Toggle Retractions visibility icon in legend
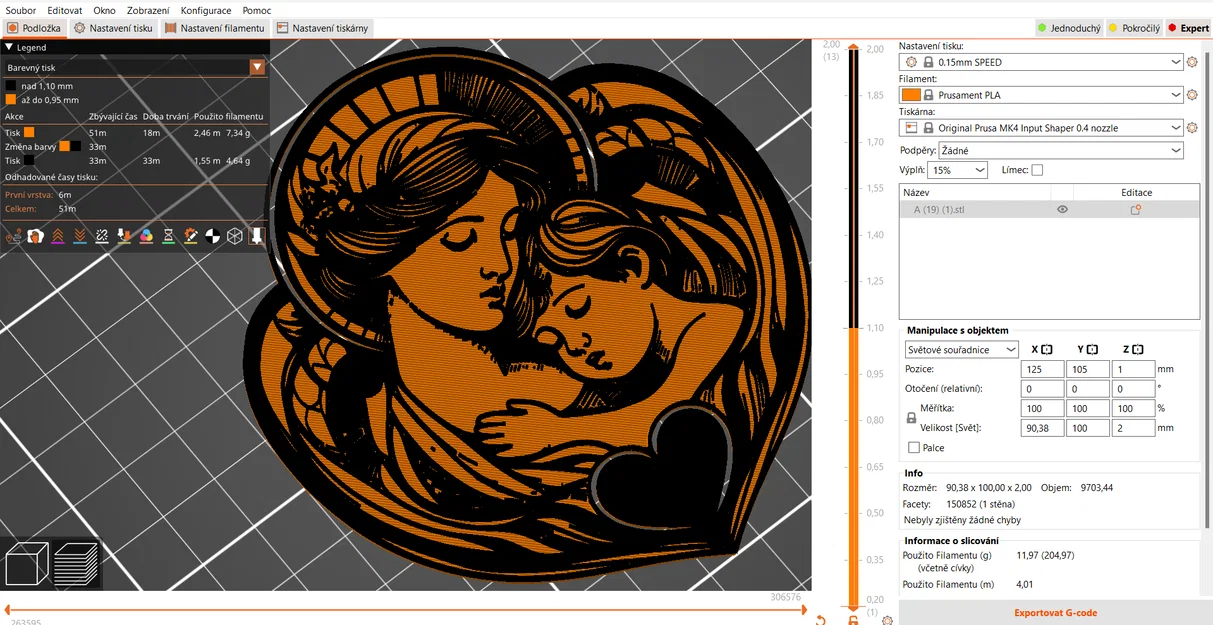The width and height of the screenshot is (1213, 625). tap(58, 236)
